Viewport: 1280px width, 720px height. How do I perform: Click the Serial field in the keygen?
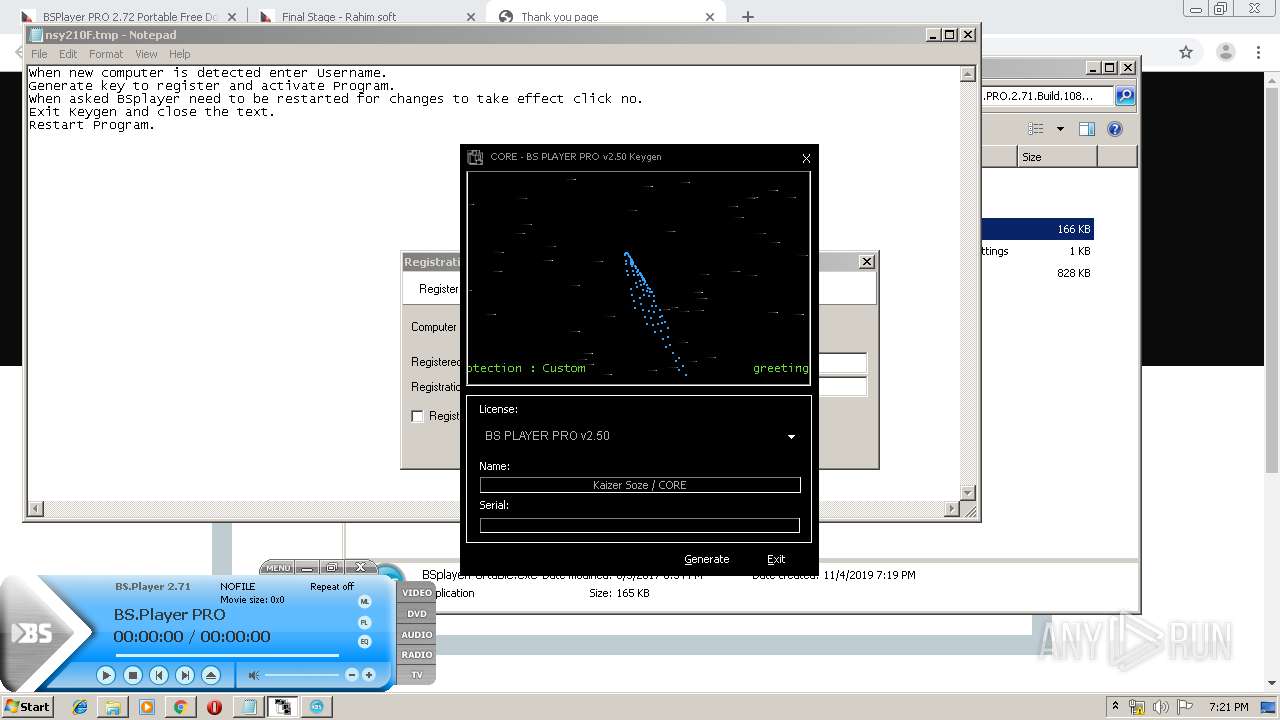tap(640, 525)
